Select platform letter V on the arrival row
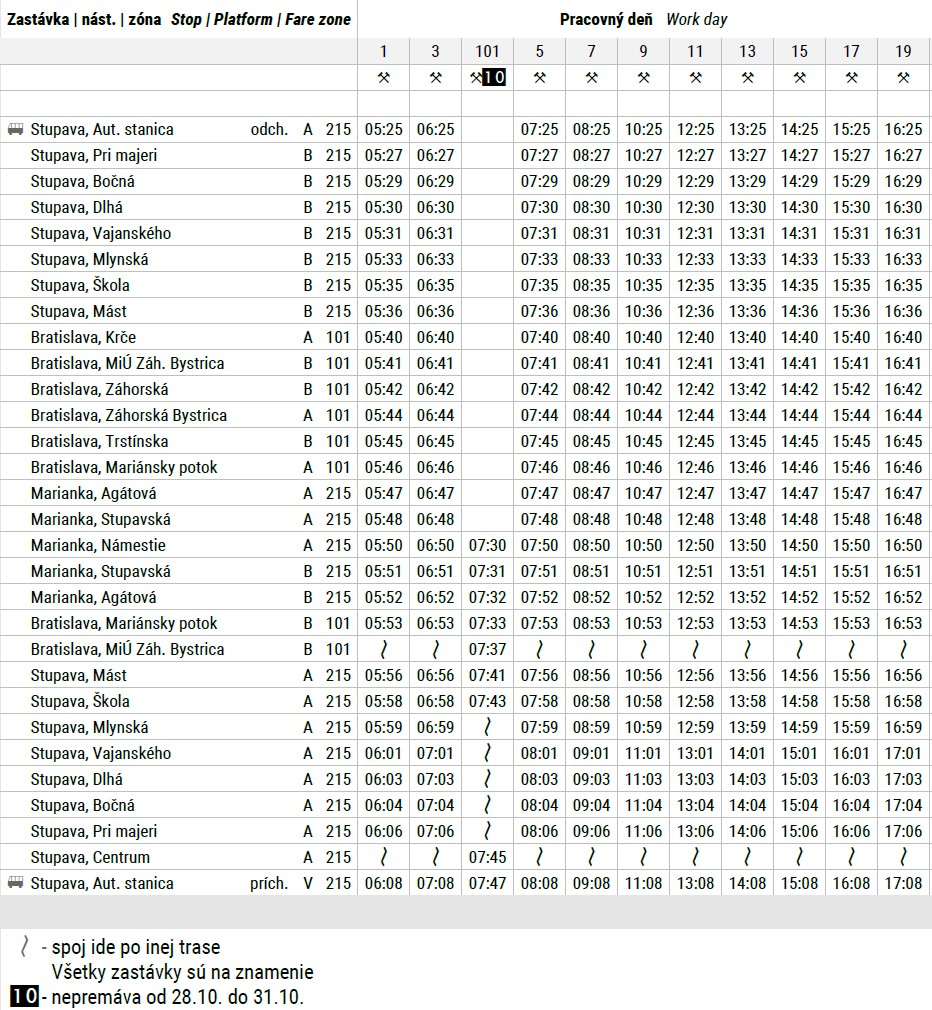This screenshot has width=932, height=1010. [309, 883]
